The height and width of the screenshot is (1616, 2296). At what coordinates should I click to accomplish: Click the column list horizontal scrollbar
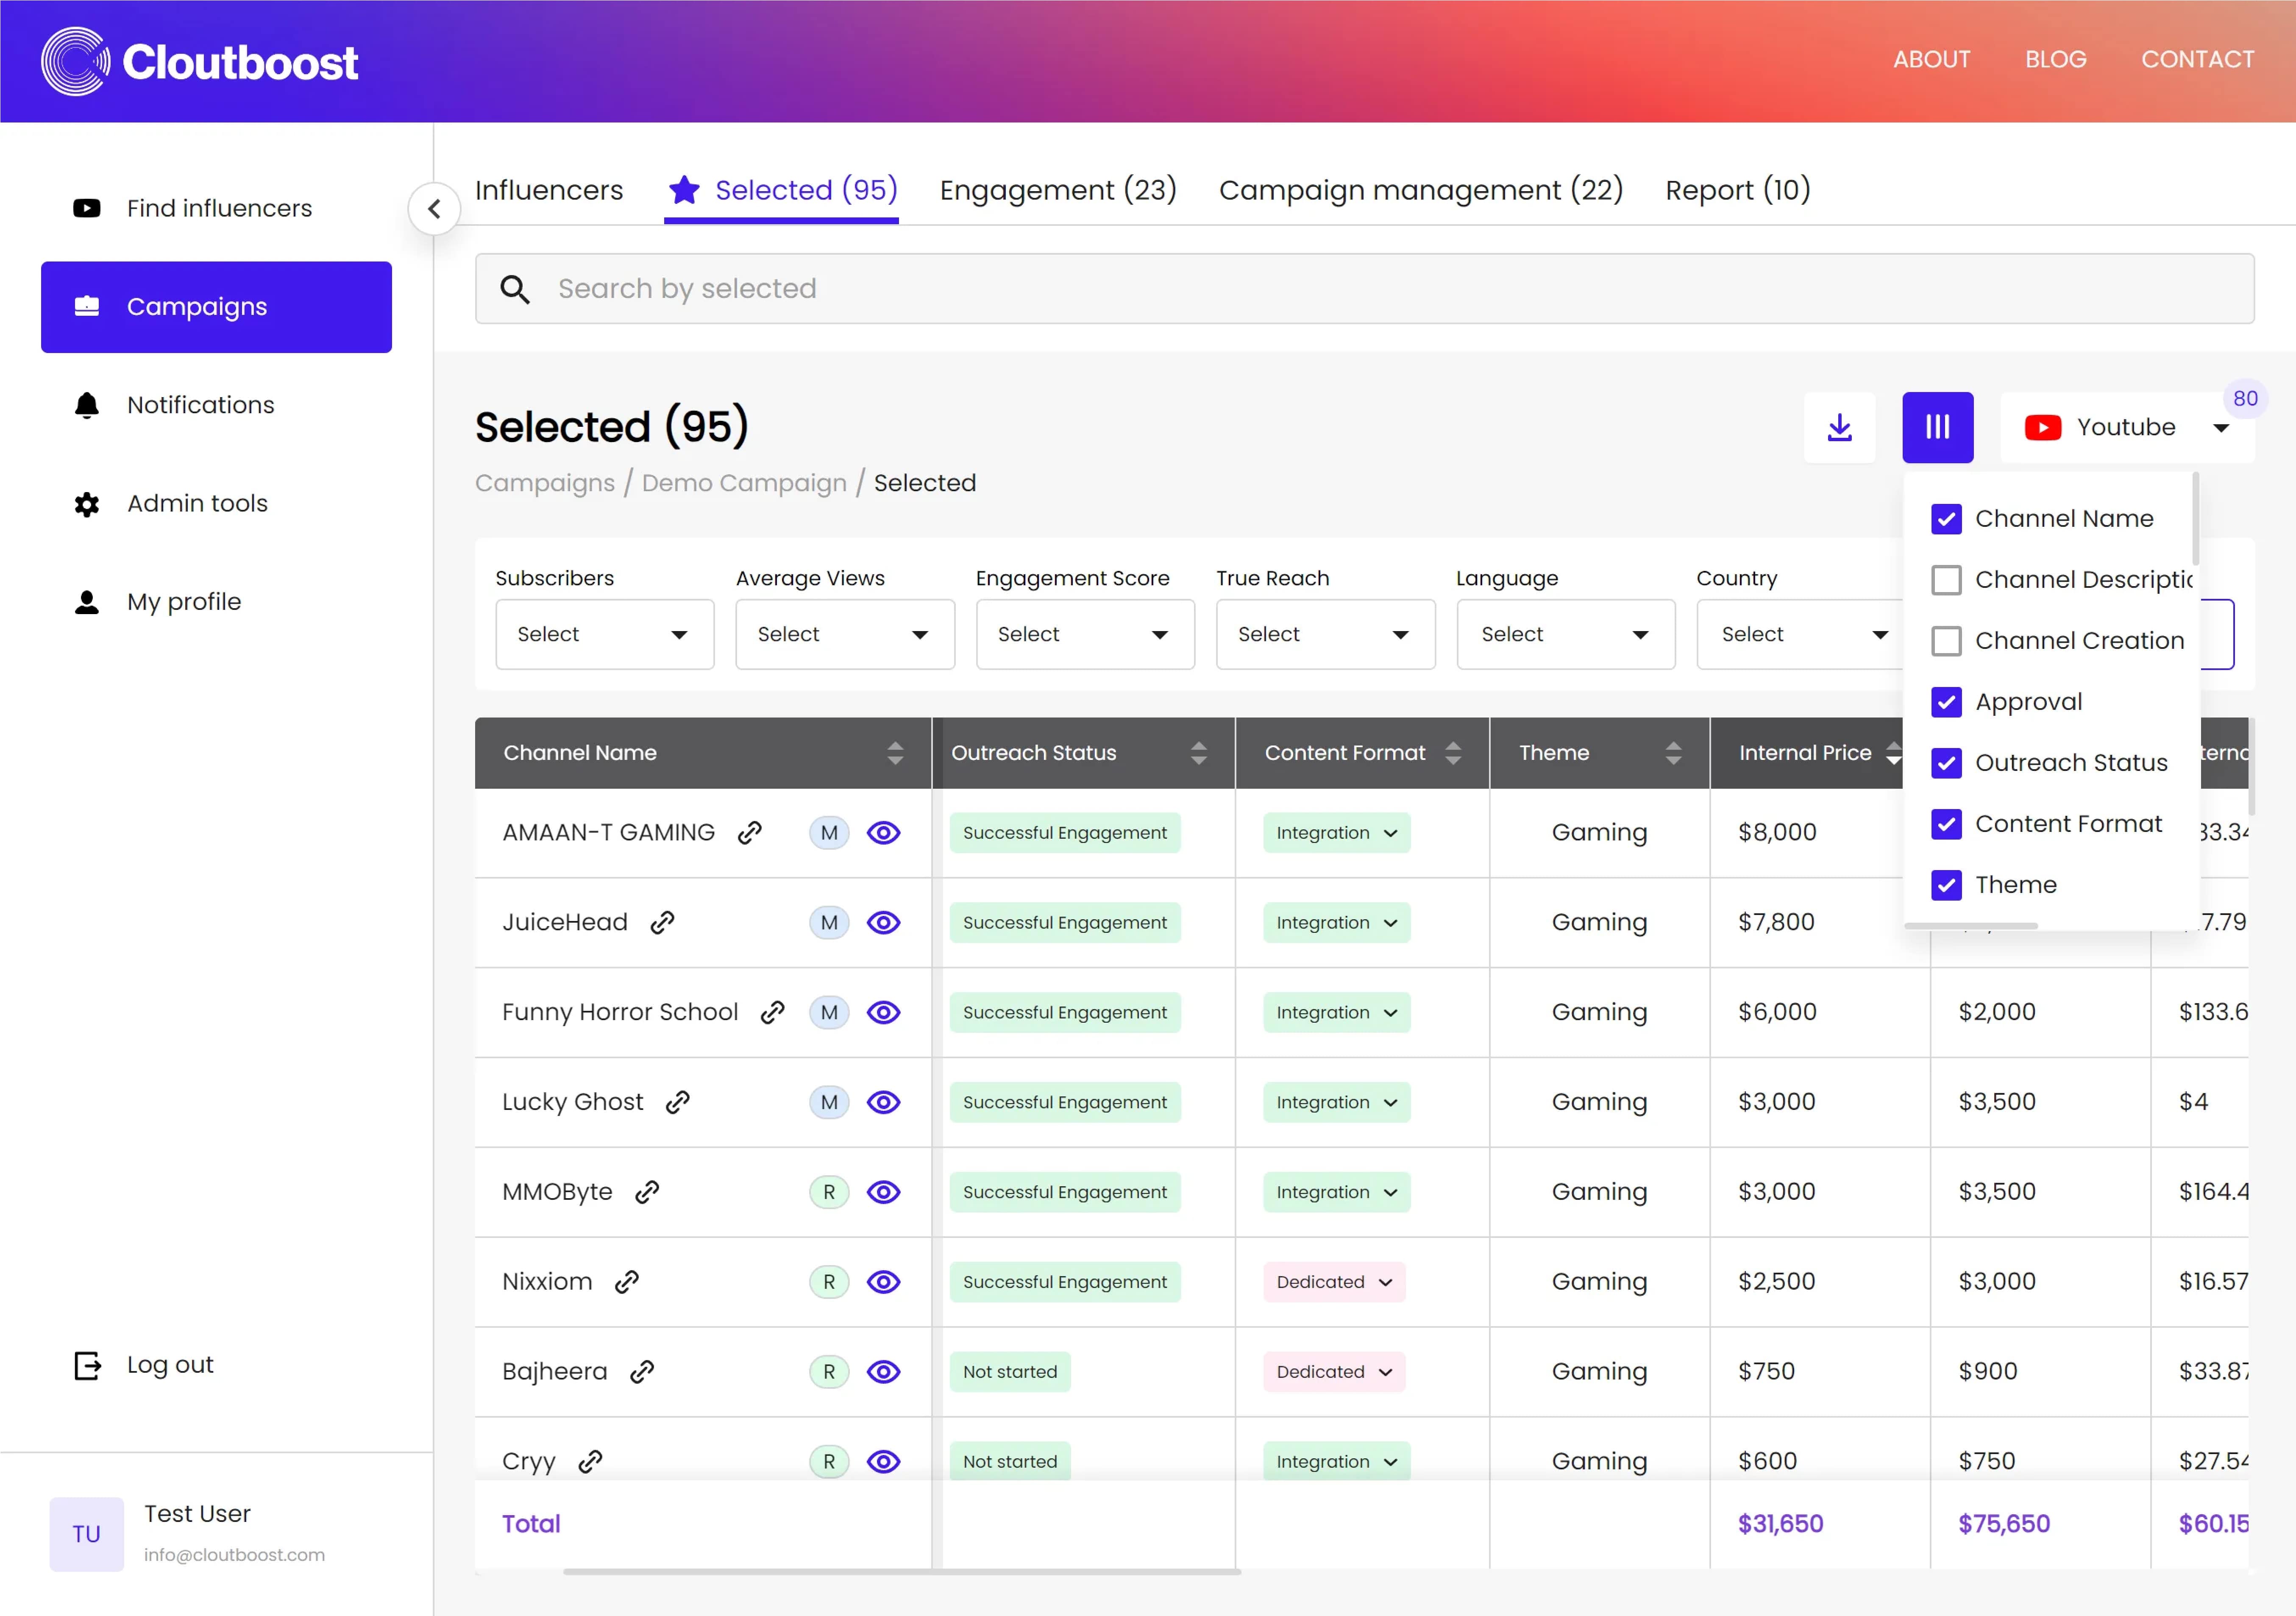pos(1970,926)
